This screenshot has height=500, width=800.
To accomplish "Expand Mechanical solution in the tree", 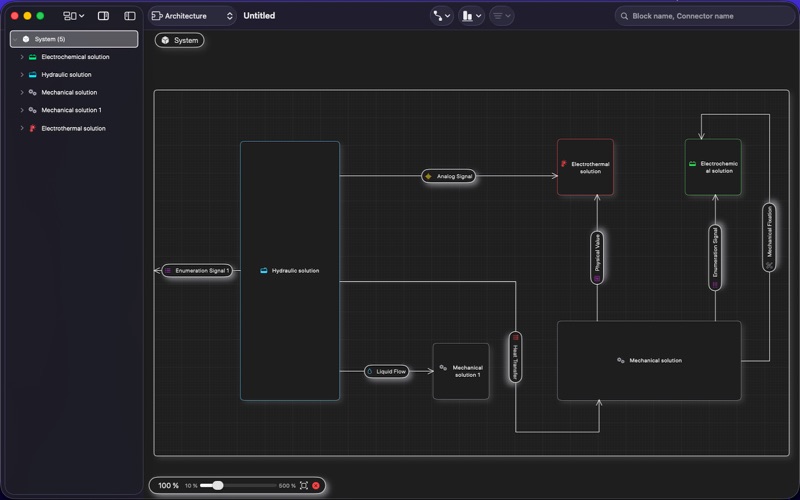I will [22, 92].
